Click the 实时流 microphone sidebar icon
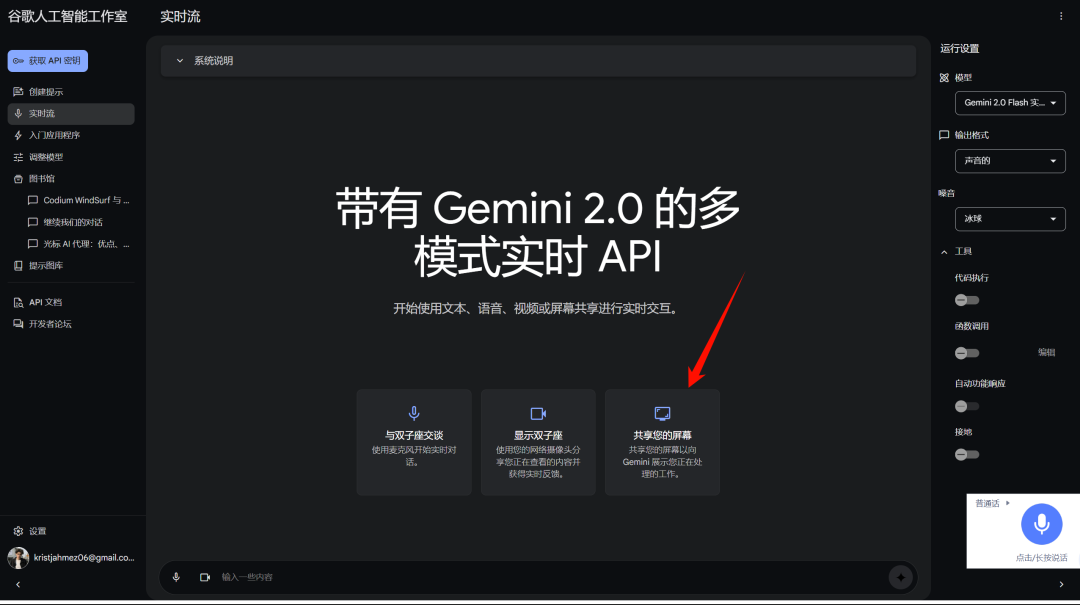This screenshot has width=1080, height=605. coord(19,114)
